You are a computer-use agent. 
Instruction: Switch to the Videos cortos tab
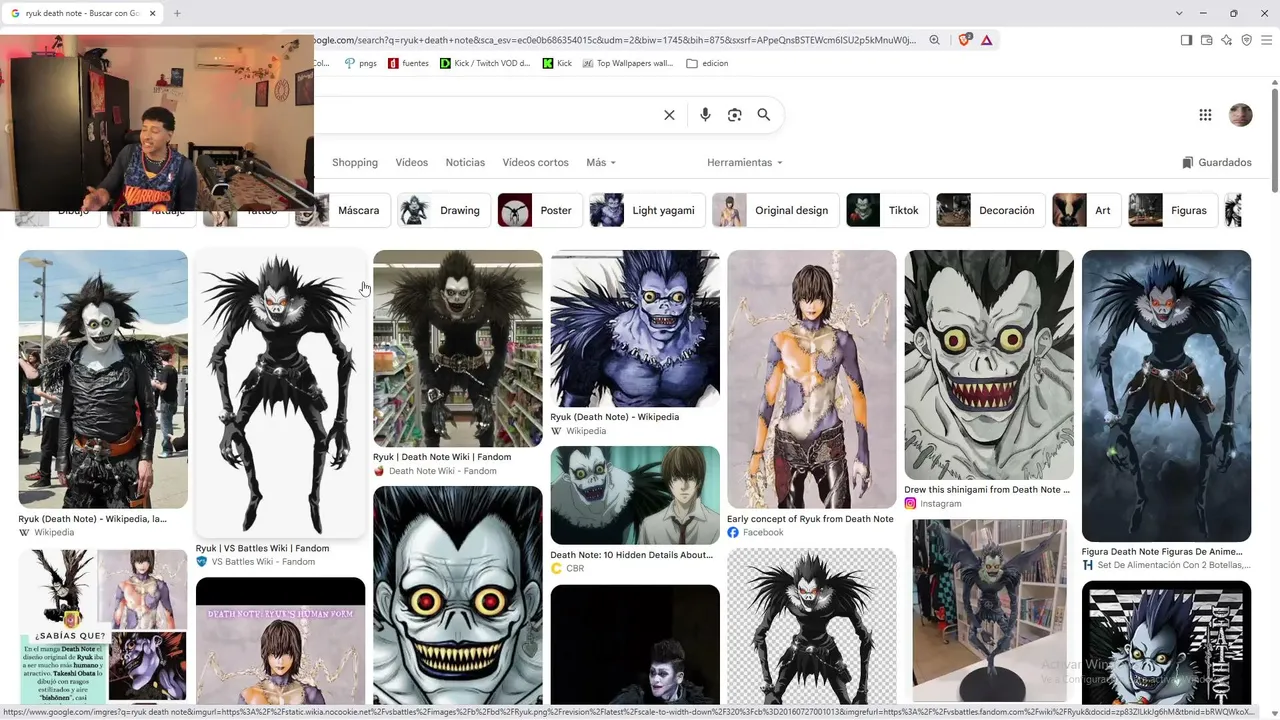pyautogui.click(x=535, y=162)
